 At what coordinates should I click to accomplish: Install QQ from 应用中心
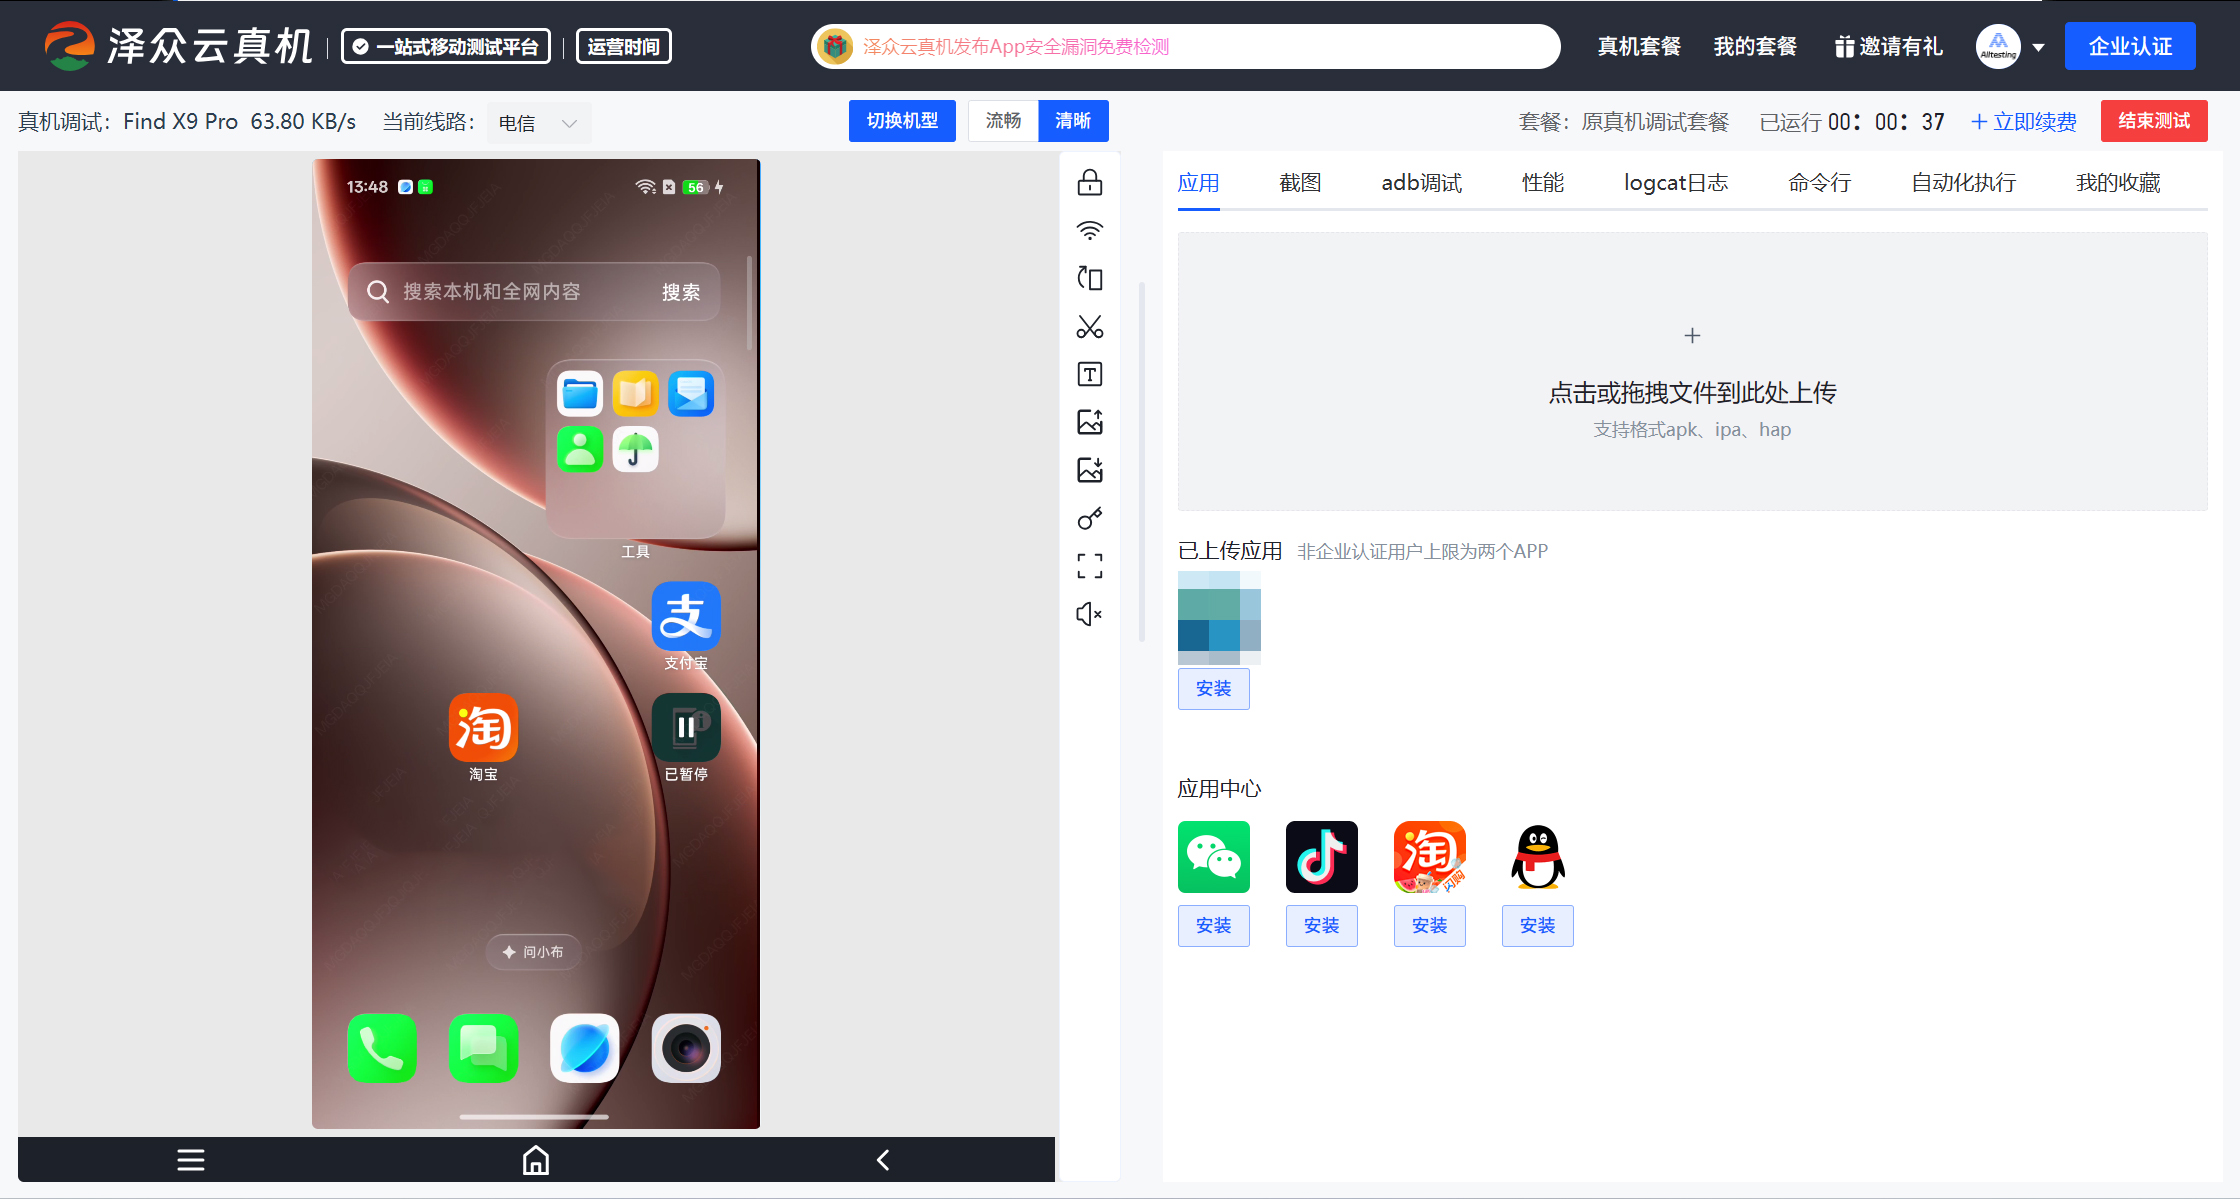click(1538, 926)
